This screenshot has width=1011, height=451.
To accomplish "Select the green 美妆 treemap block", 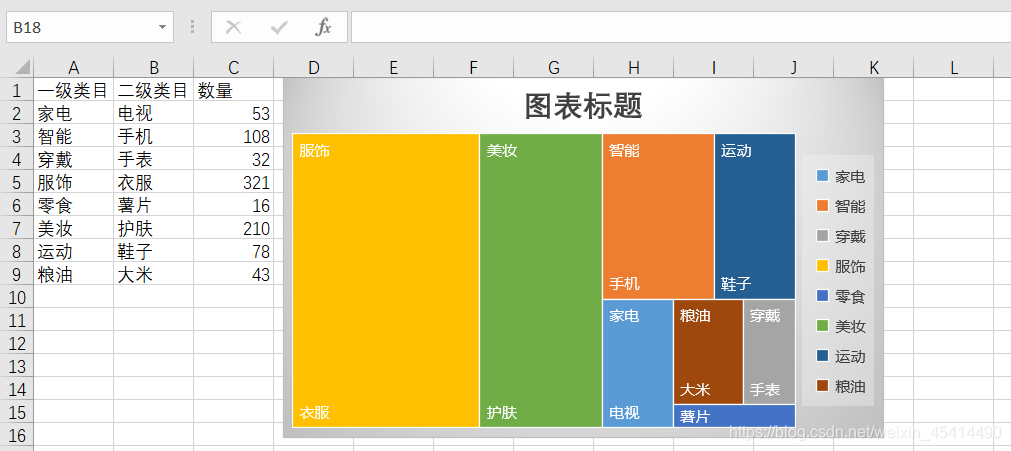I will click(x=541, y=280).
